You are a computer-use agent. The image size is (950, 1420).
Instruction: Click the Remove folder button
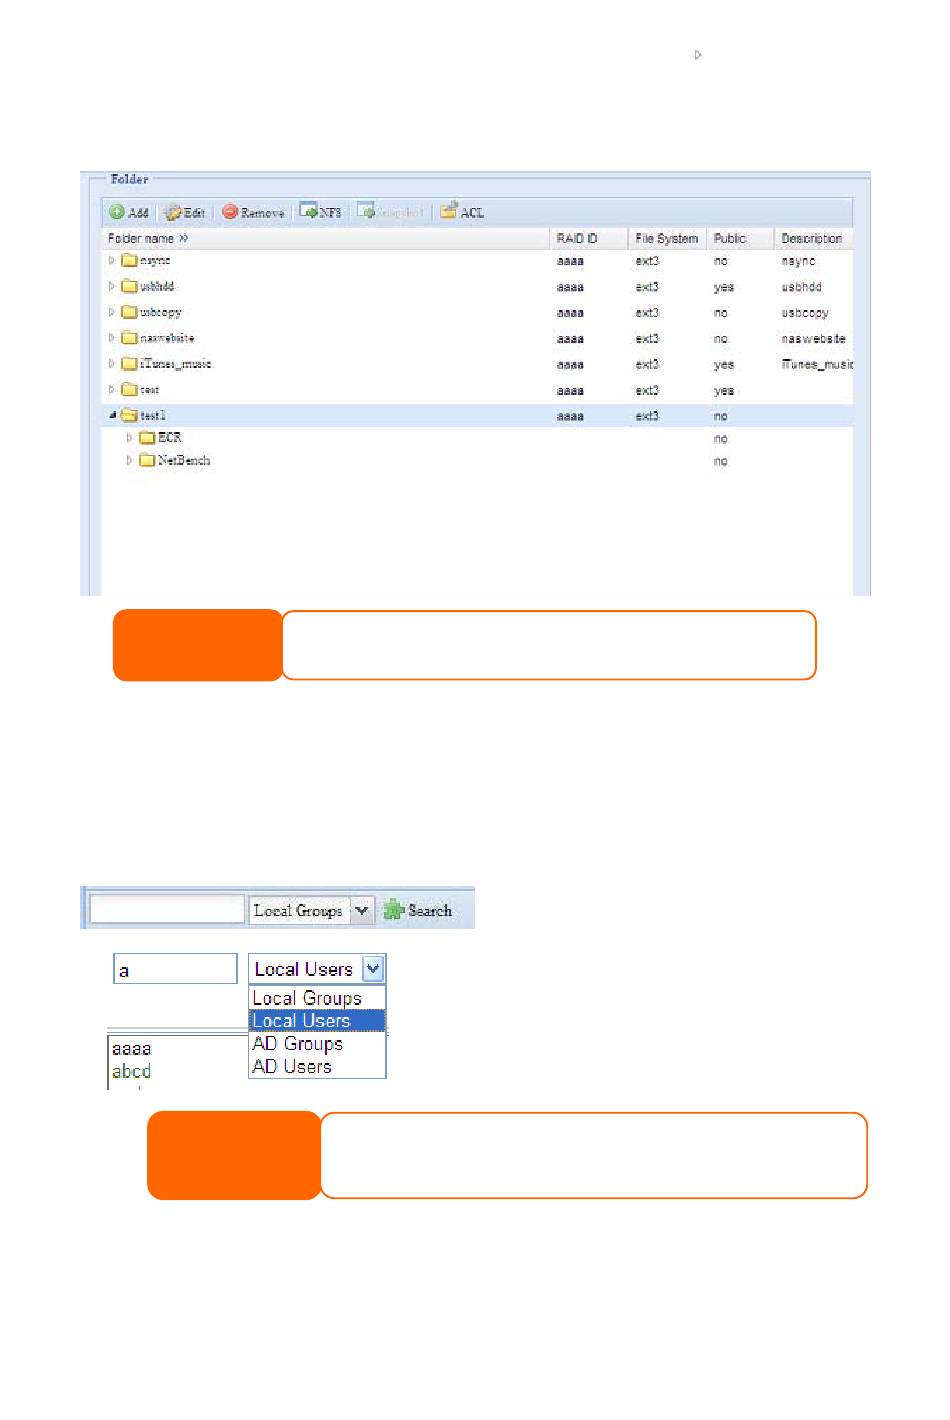pos(253,212)
